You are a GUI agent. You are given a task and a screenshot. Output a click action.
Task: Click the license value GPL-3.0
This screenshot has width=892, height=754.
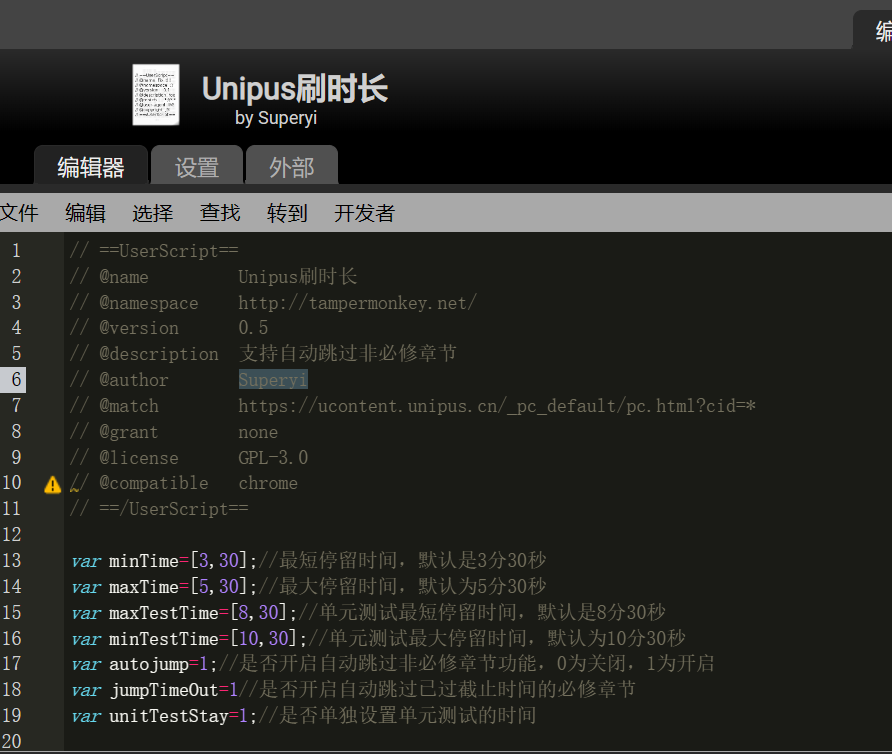point(273,458)
